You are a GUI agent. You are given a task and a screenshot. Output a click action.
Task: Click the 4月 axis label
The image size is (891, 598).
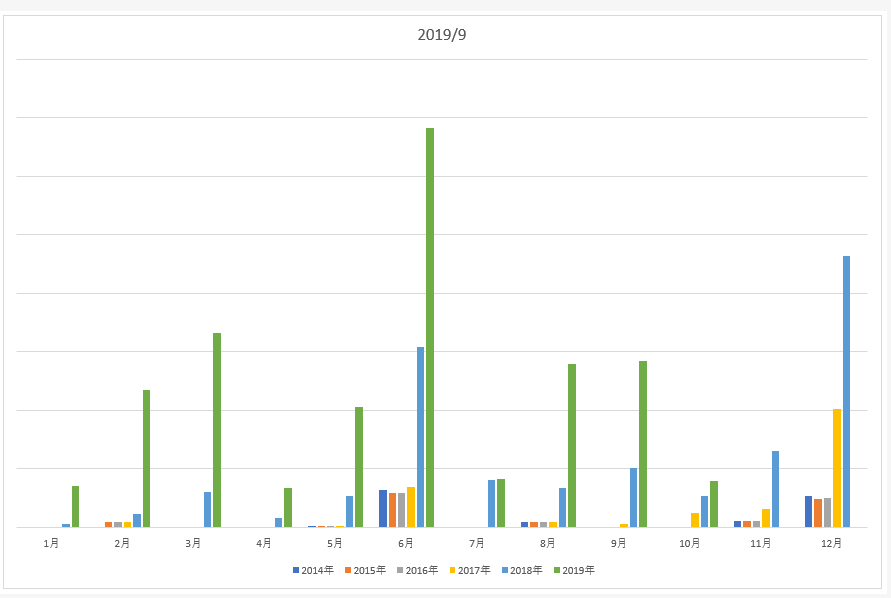point(264,543)
